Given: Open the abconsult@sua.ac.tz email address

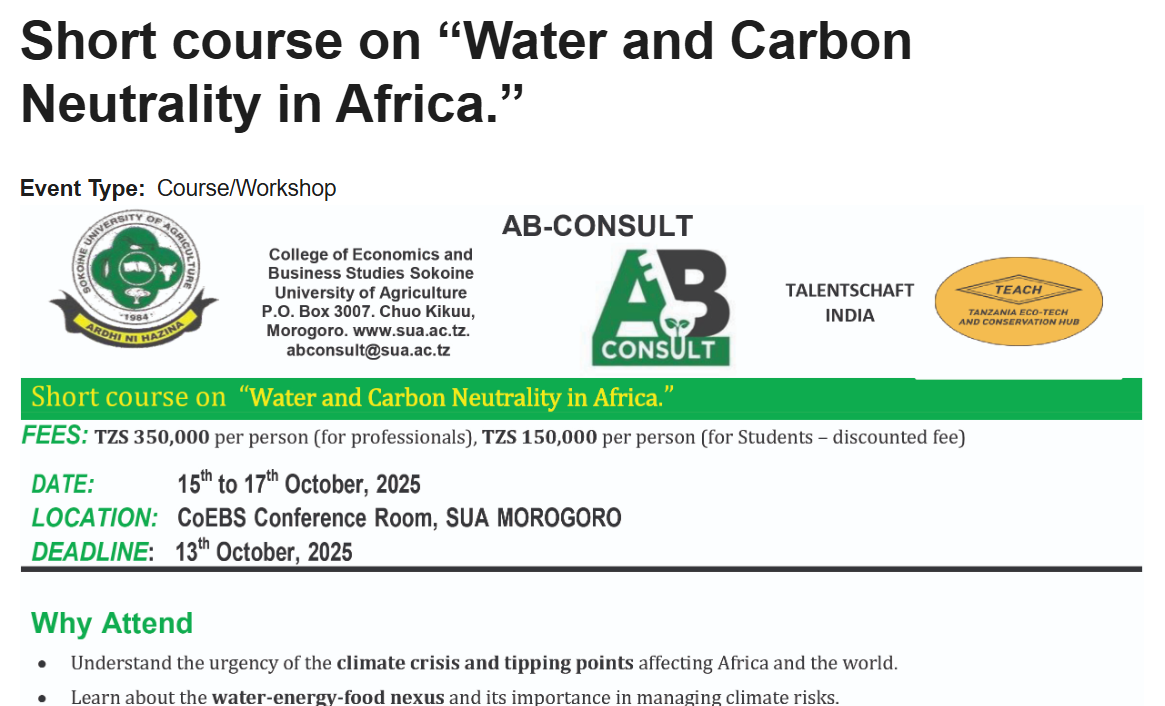Looking at the screenshot, I should [x=368, y=350].
